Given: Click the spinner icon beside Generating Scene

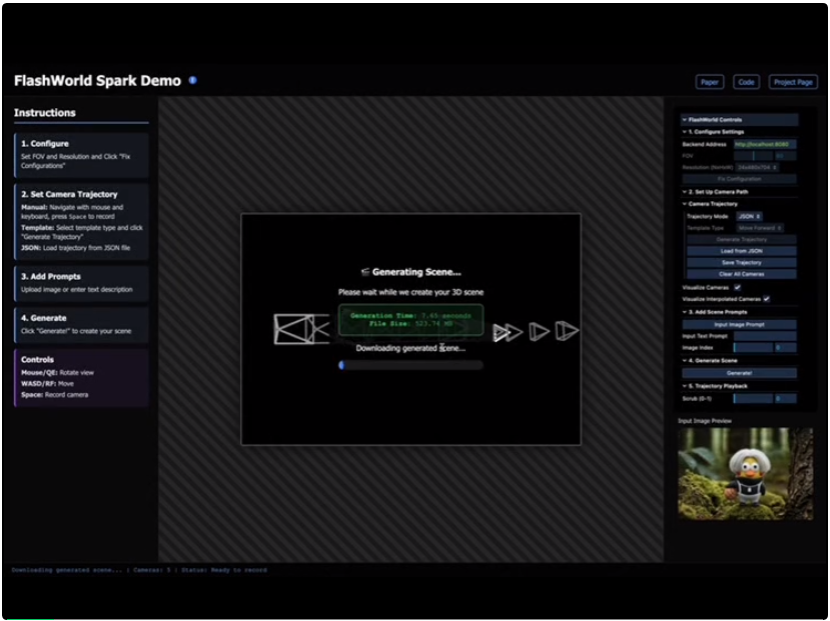Looking at the screenshot, I should [x=365, y=271].
